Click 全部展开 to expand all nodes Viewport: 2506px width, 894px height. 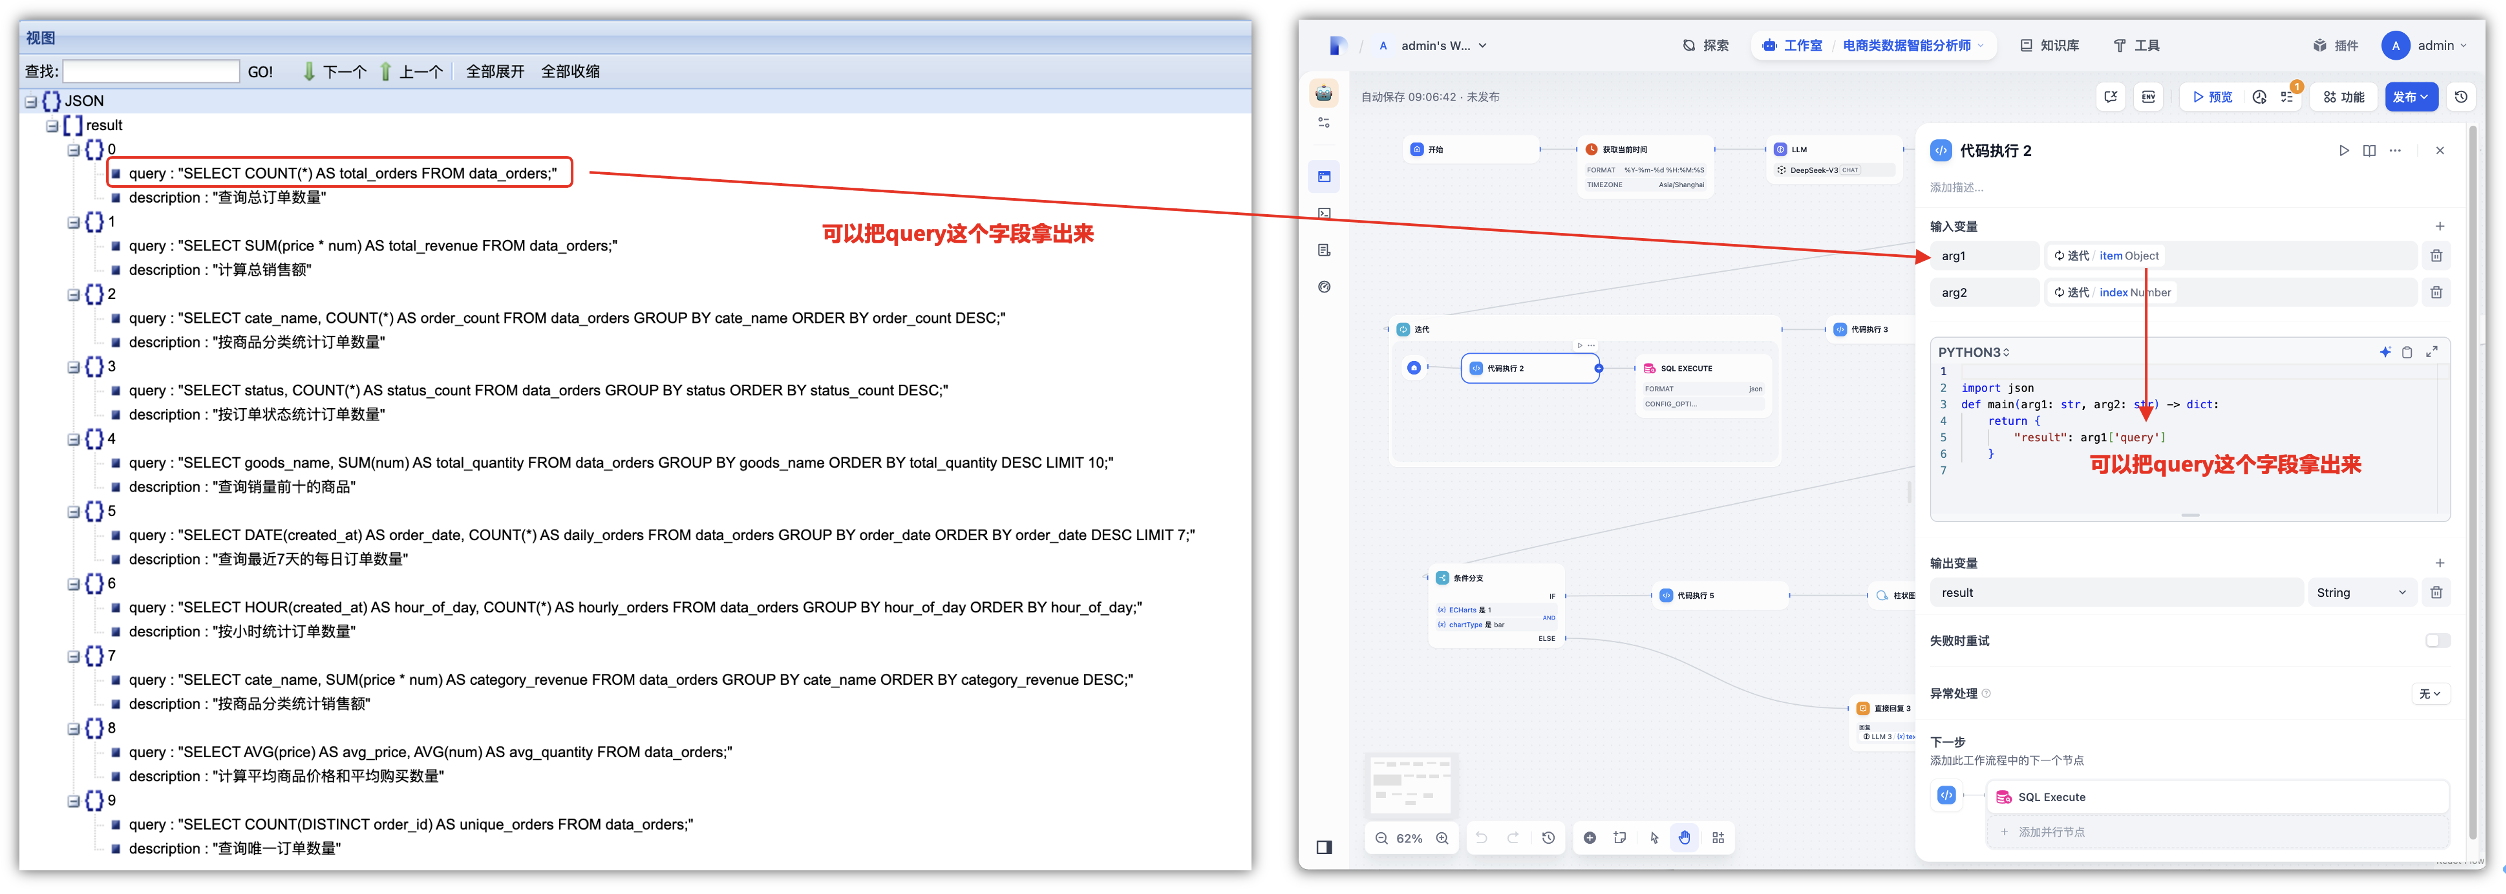pyautogui.click(x=495, y=72)
